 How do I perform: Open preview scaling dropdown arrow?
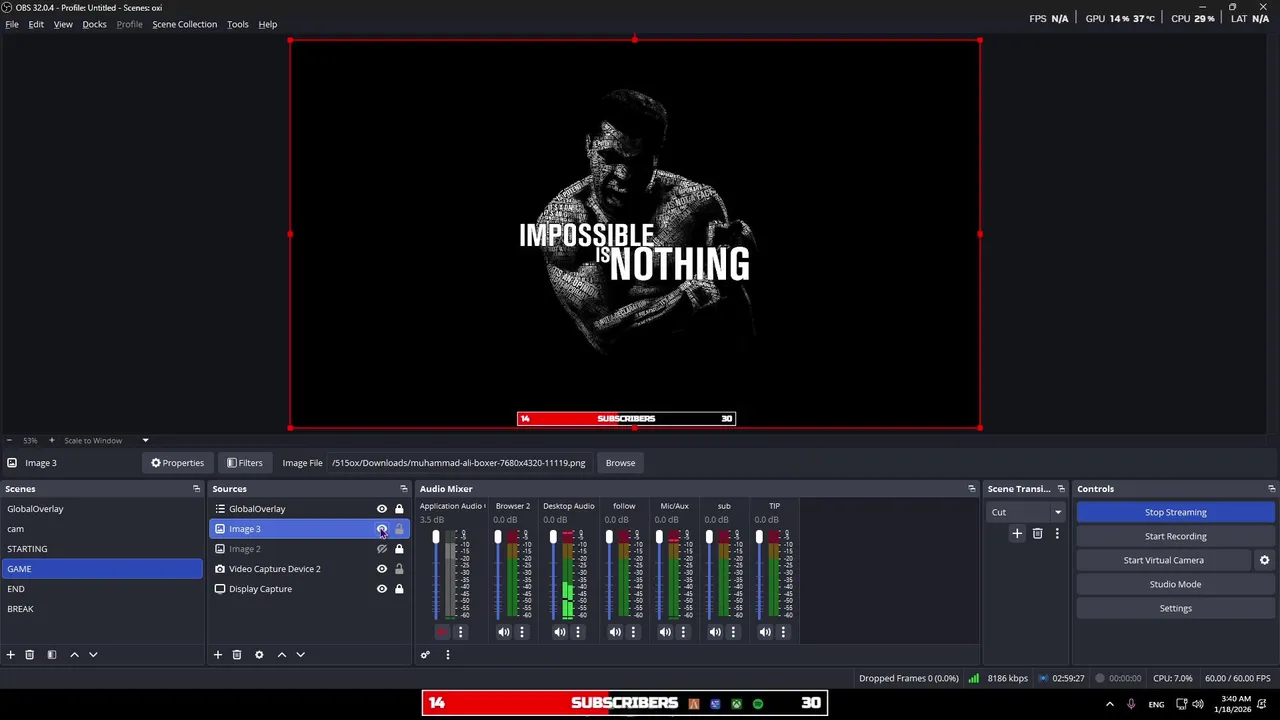[x=145, y=440]
